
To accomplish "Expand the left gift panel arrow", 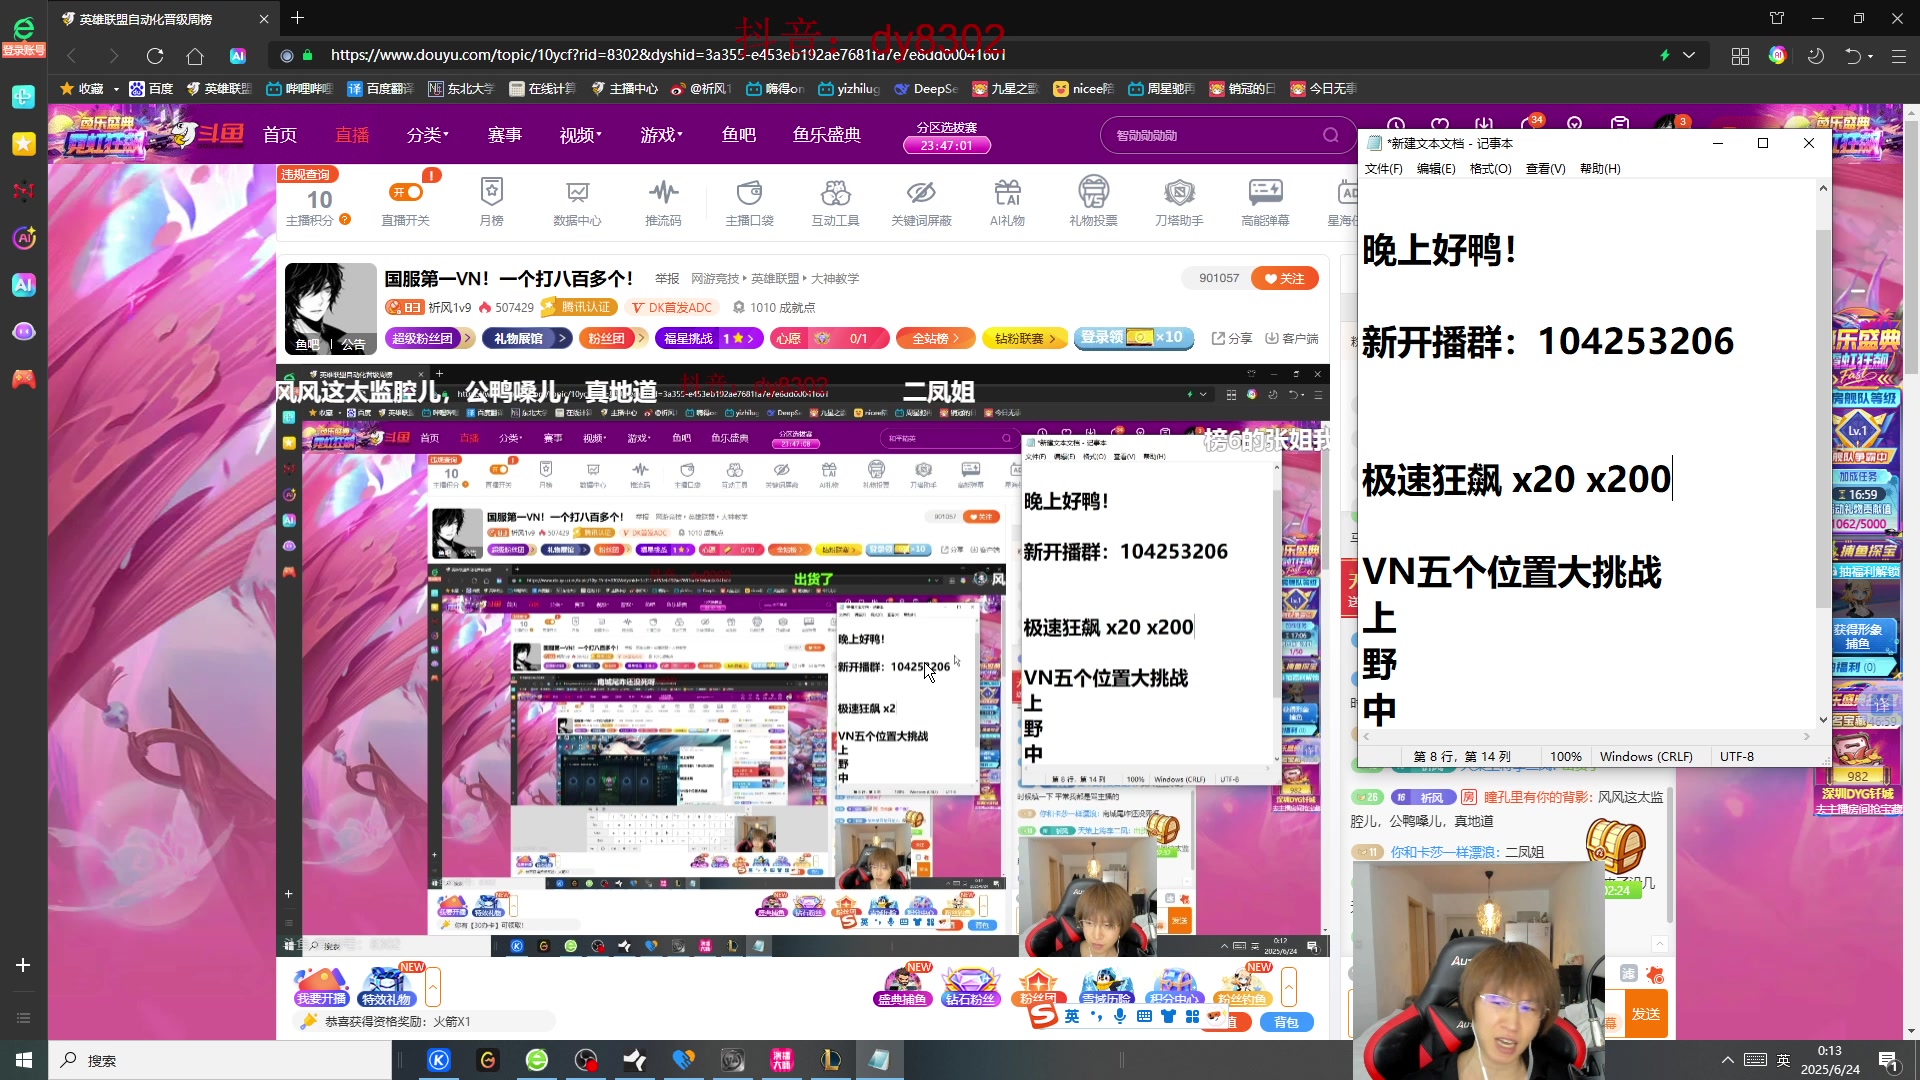I will tap(433, 987).
